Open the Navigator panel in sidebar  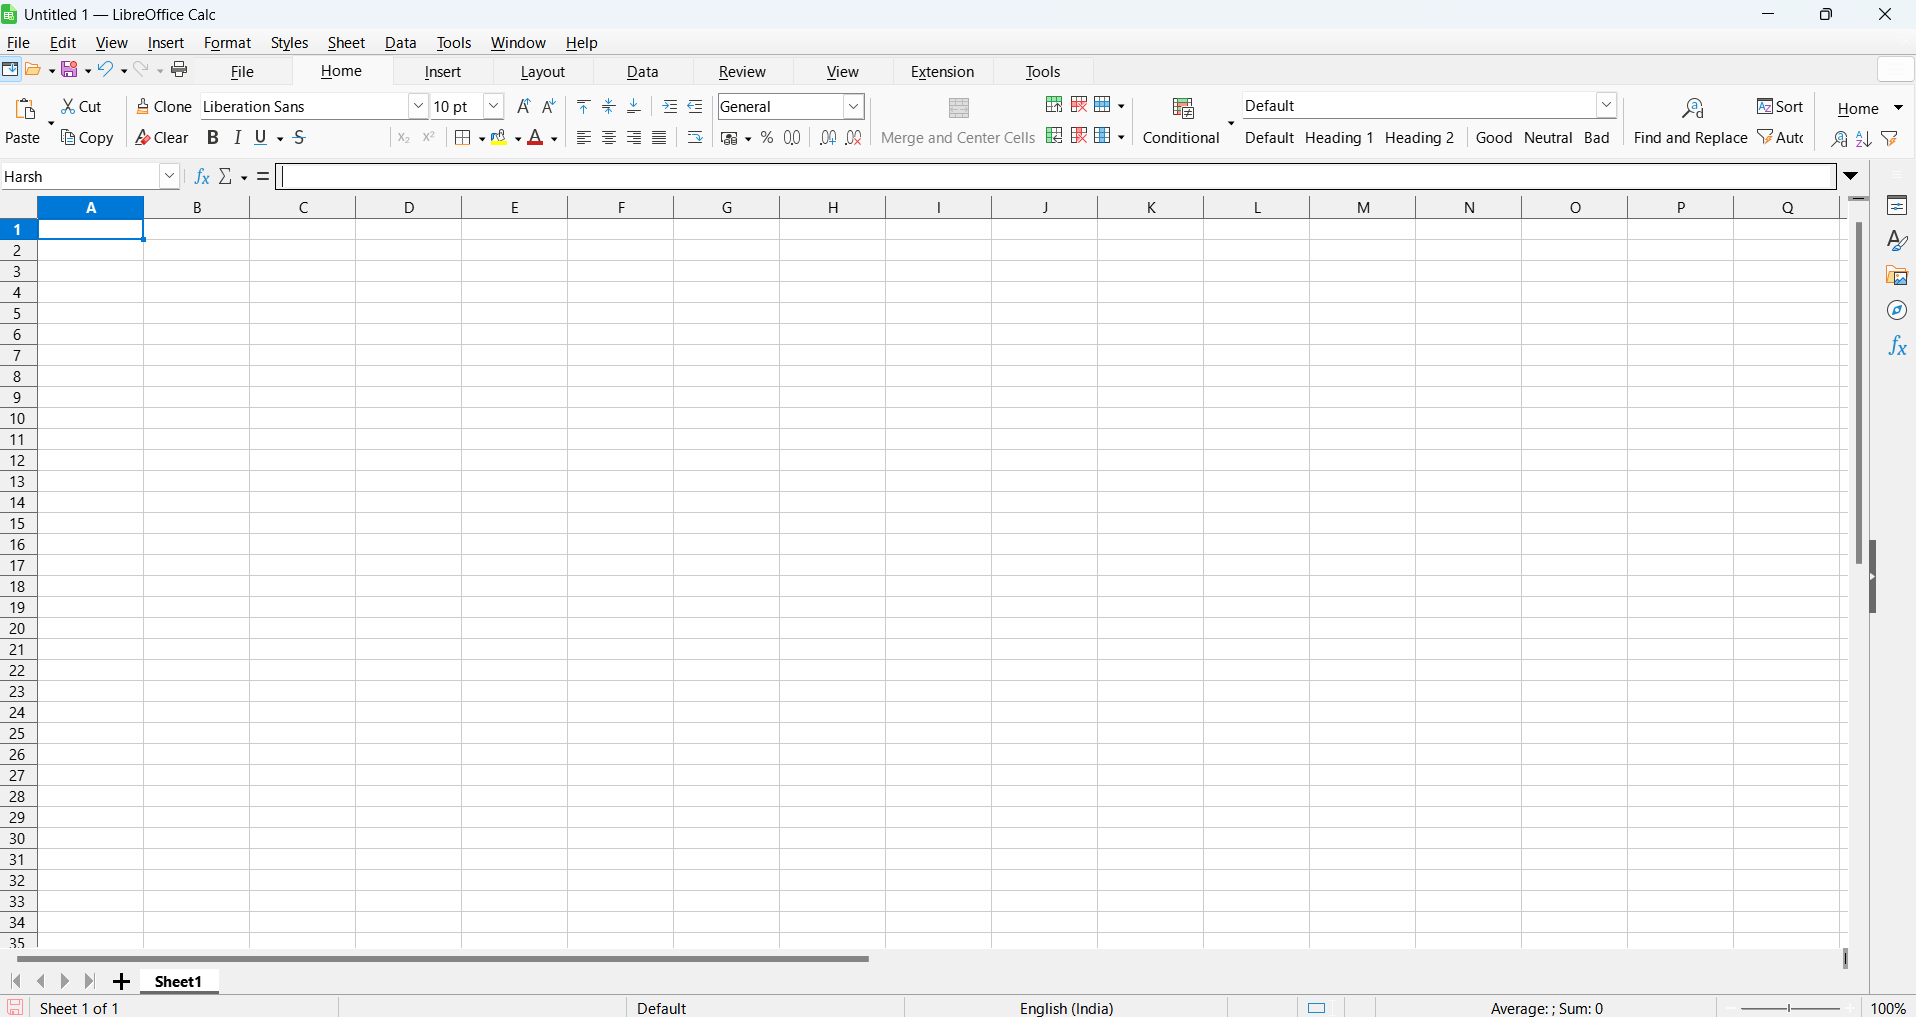1897,311
